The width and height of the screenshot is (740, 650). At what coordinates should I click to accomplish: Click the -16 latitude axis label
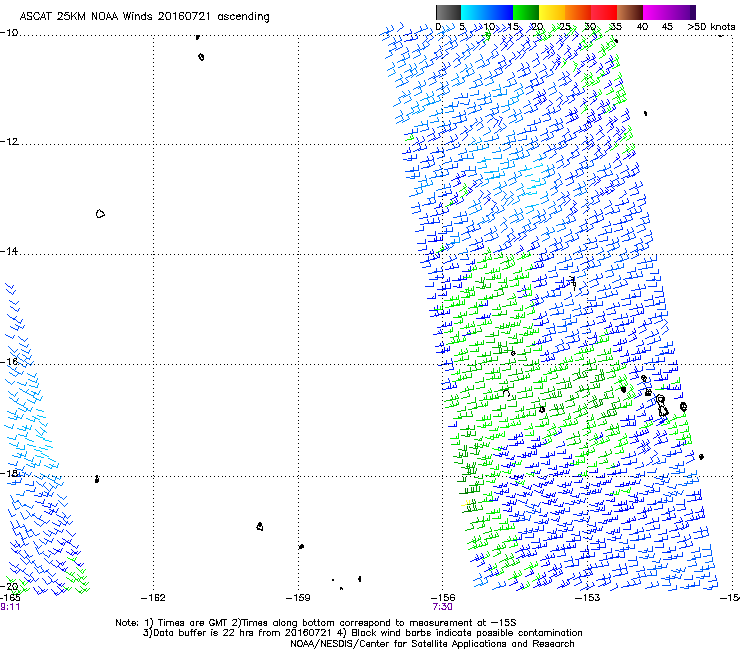[9, 361]
